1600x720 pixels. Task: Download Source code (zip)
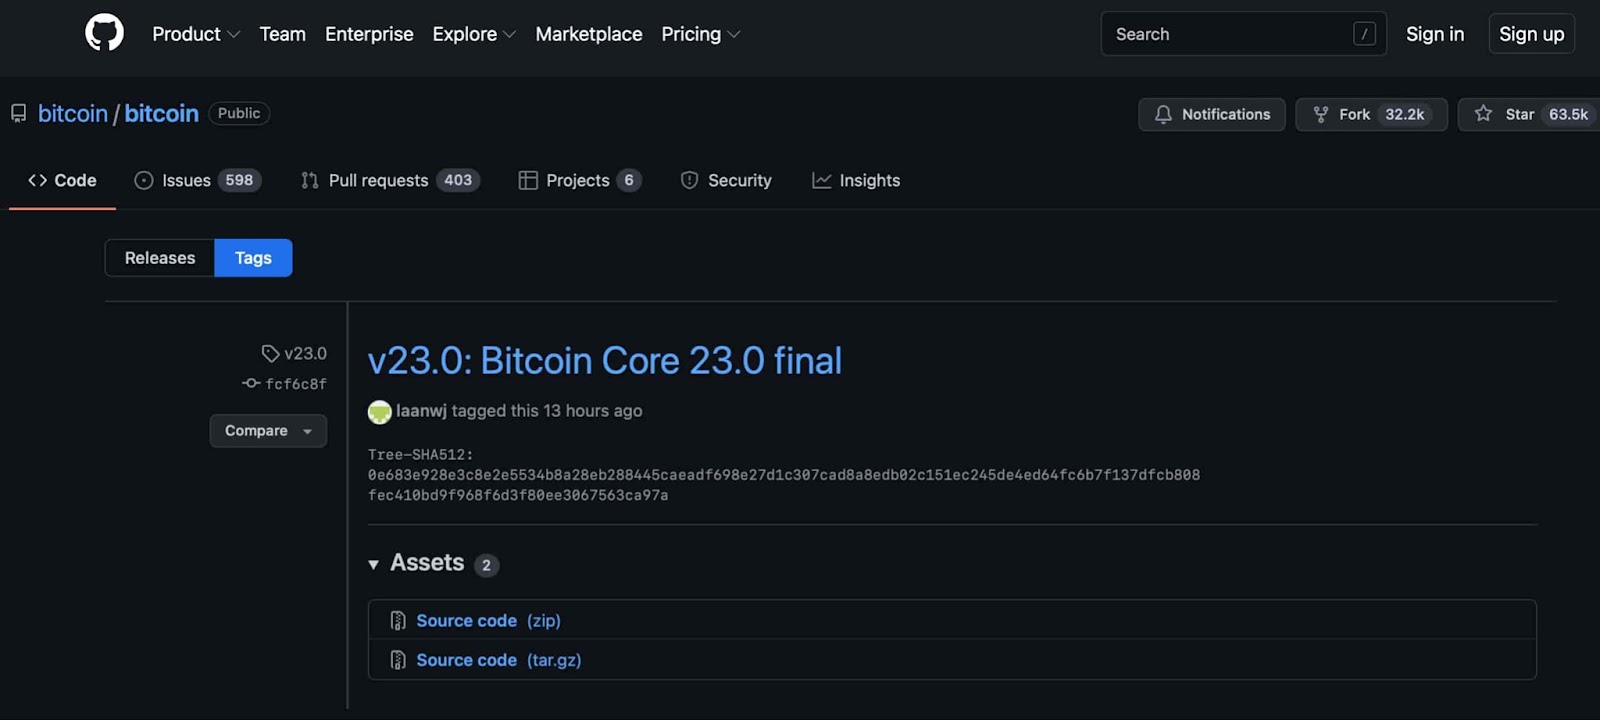[488, 621]
